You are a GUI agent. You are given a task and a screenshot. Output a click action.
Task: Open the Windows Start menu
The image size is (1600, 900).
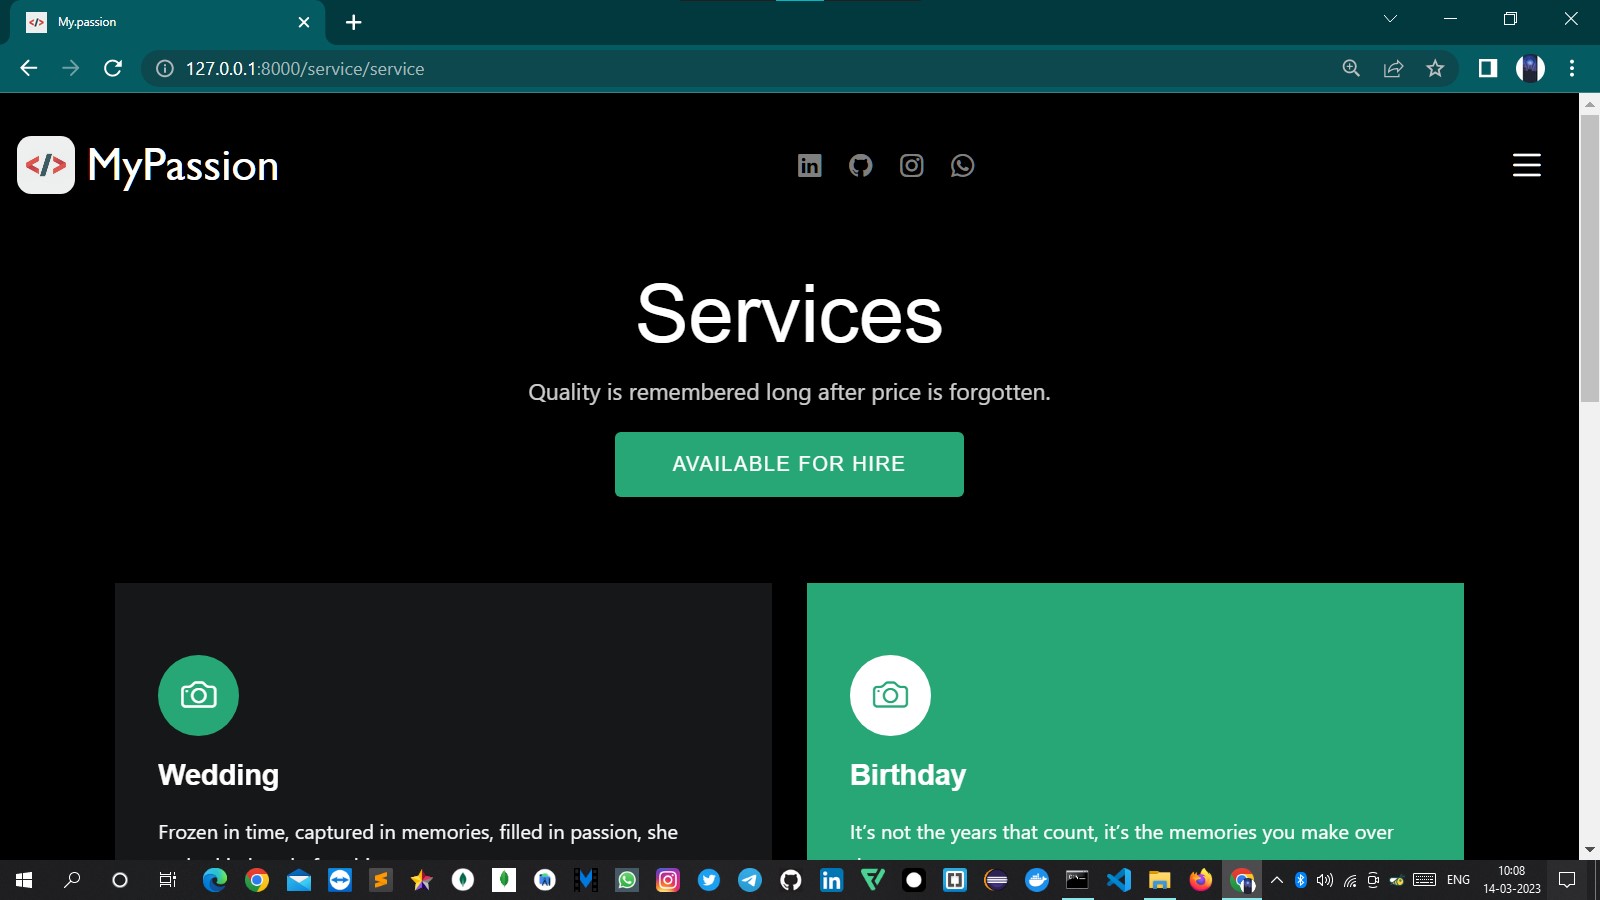[x=24, y=880]
